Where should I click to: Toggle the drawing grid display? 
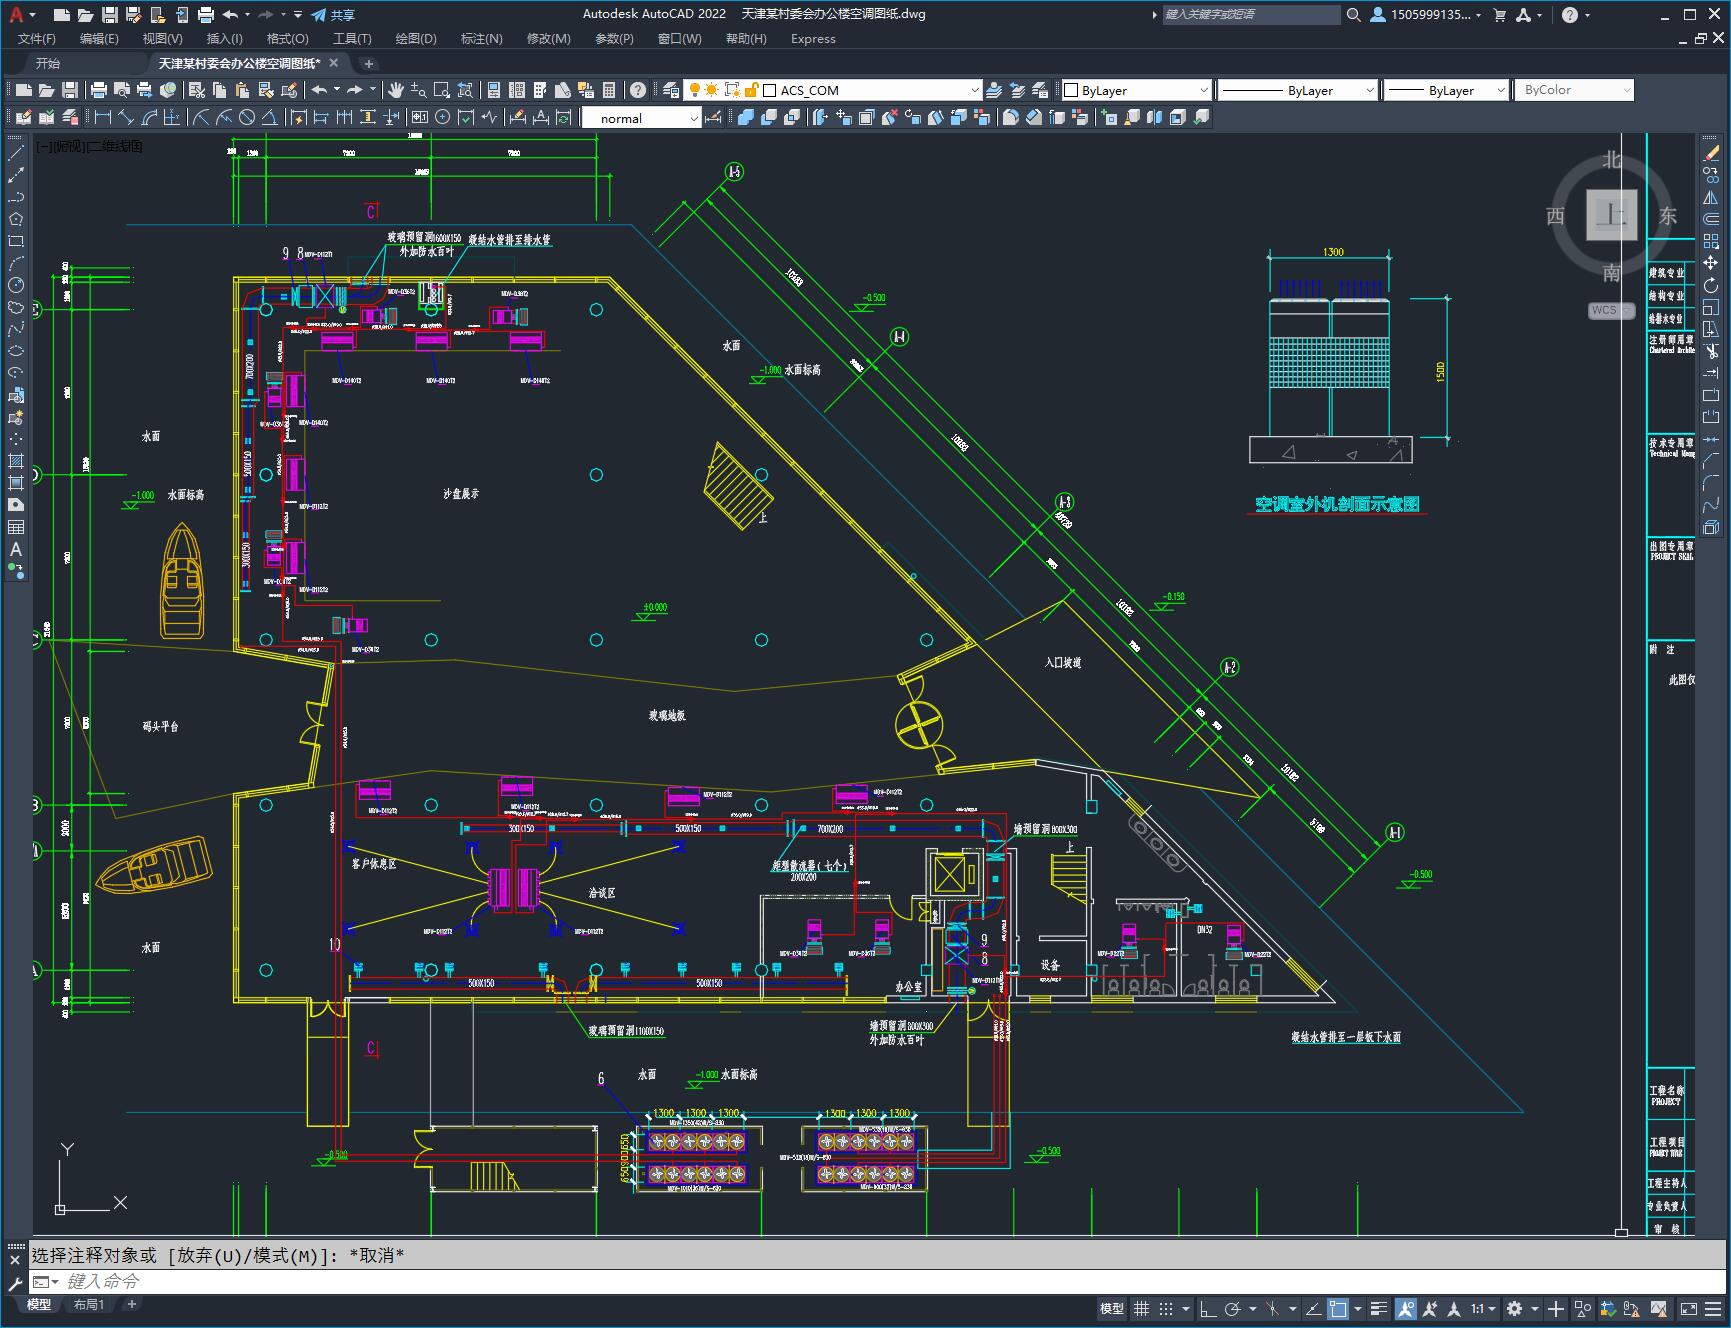(x=1141, y=1308)
